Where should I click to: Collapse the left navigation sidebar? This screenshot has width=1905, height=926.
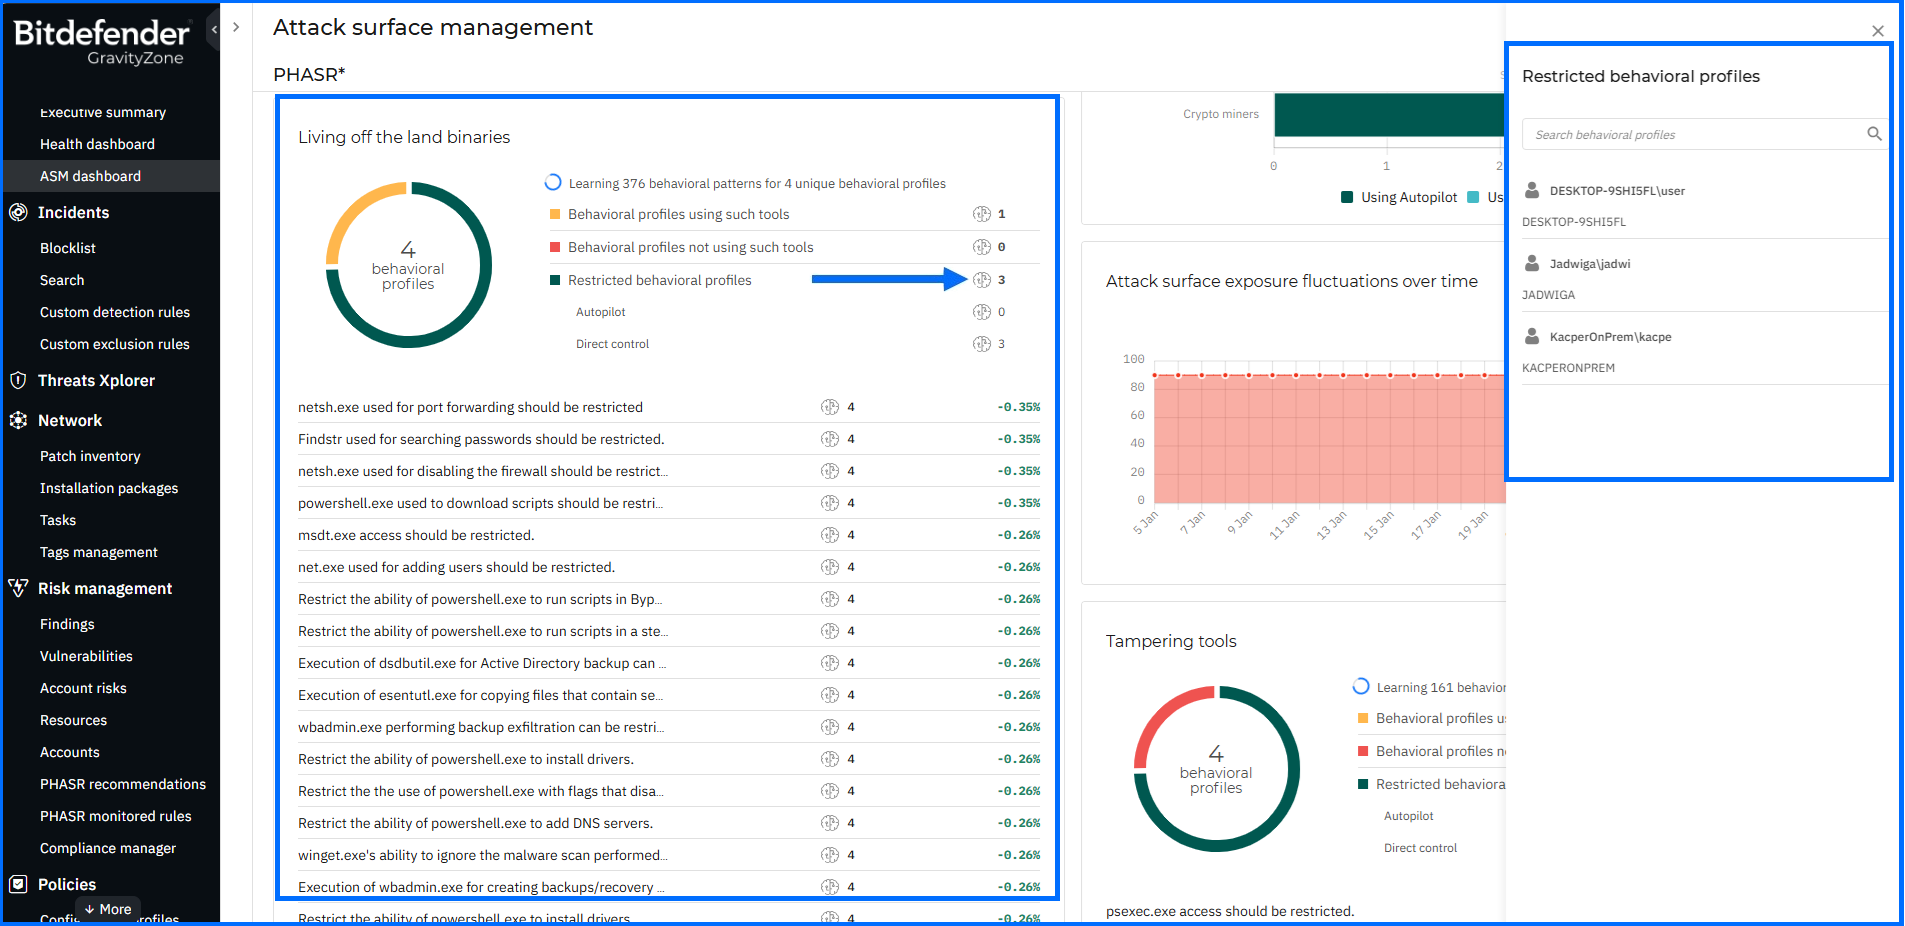214,29
